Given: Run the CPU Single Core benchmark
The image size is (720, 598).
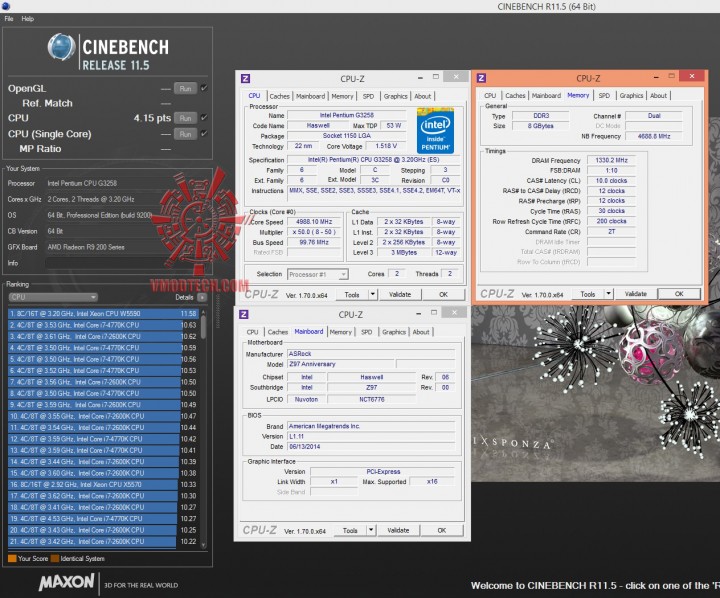Looking at the screenshot, I should (186, 134).
